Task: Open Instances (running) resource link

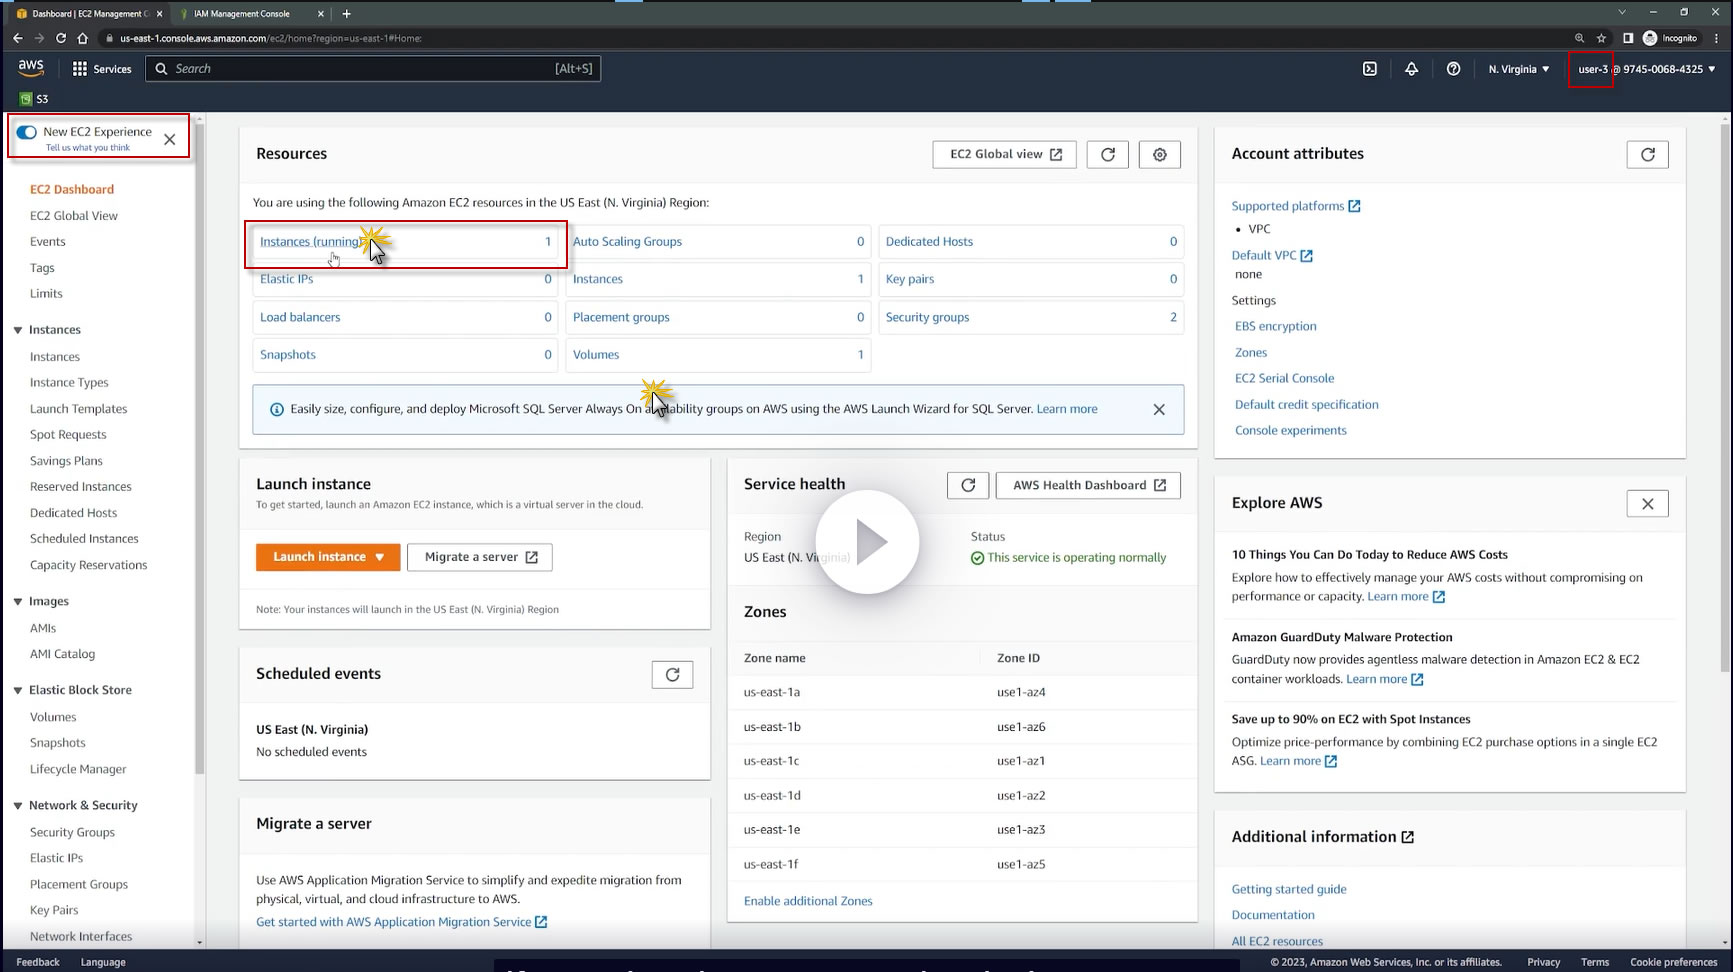Action: pyautogui.click(x=310, y=242)
